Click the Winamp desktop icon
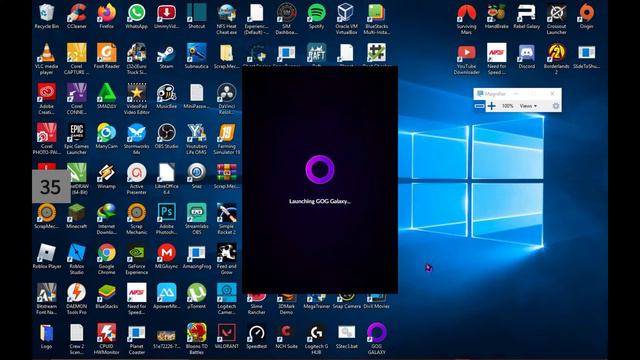 point(107,176)
